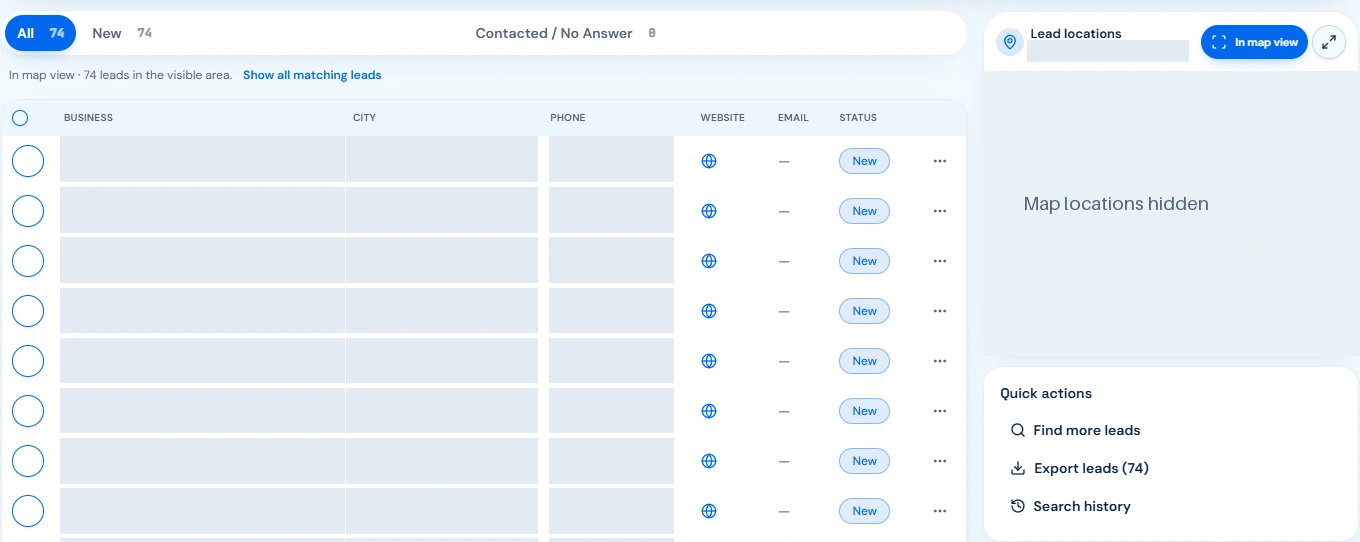The height and width of the screenshot is (542, 1360).
Task: Open the New 74 tab
Action: 122,33
